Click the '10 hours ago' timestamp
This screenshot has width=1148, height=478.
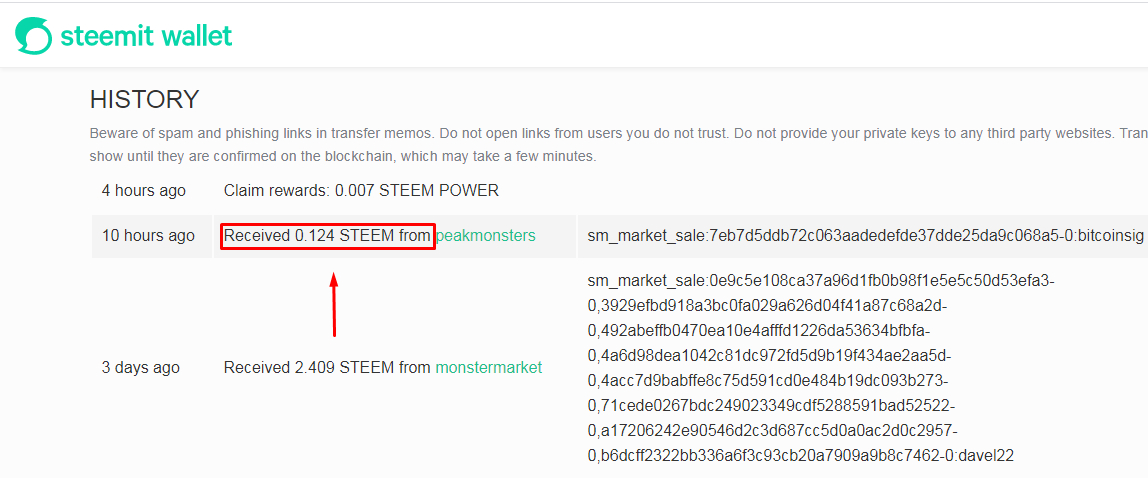tap(148, 236)
